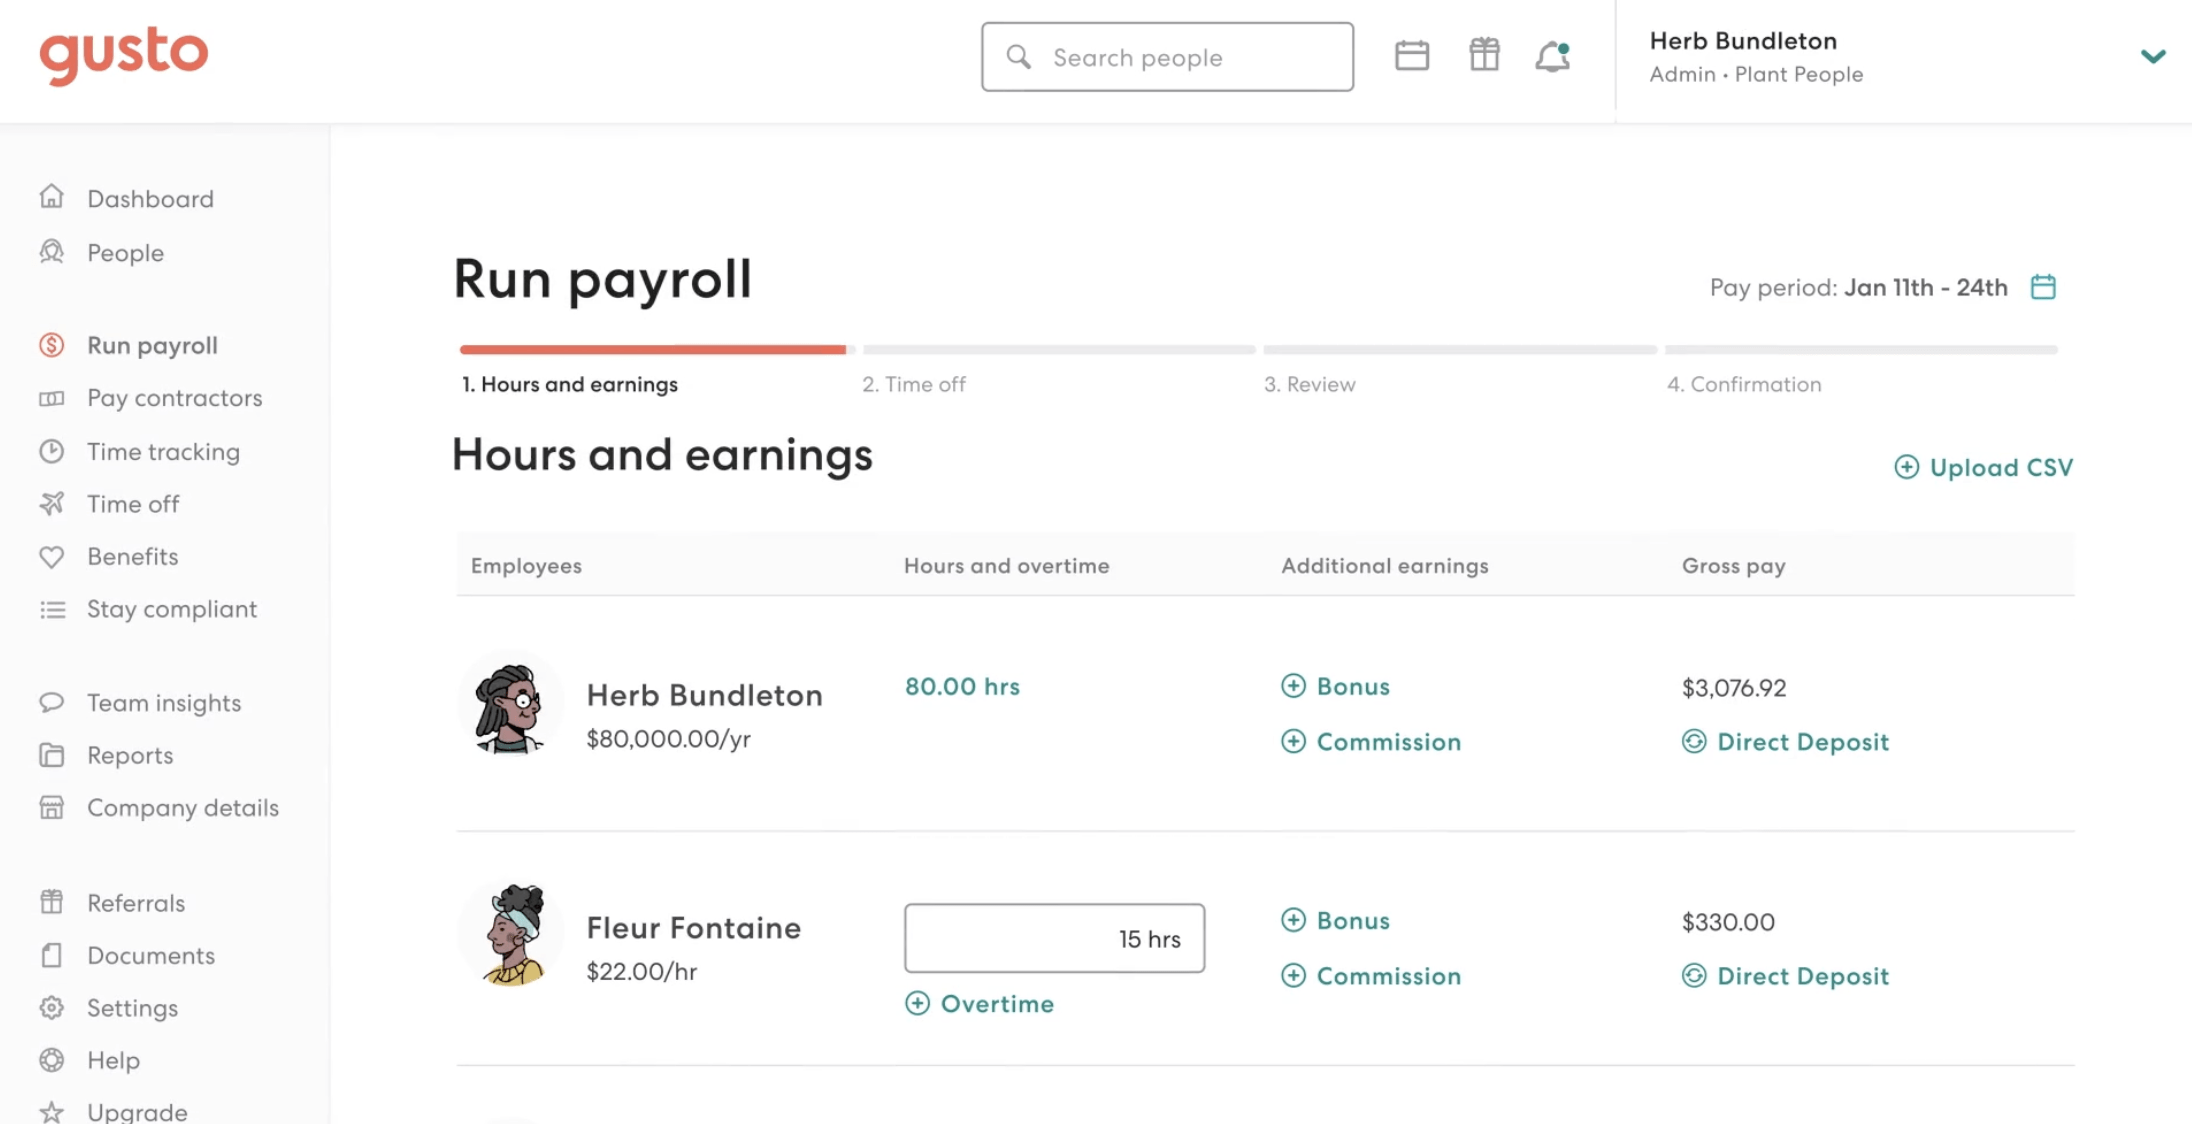This screenshot has width=2192, height=1124.
Task: Click the Gross pay column header
Action: 1733,566
